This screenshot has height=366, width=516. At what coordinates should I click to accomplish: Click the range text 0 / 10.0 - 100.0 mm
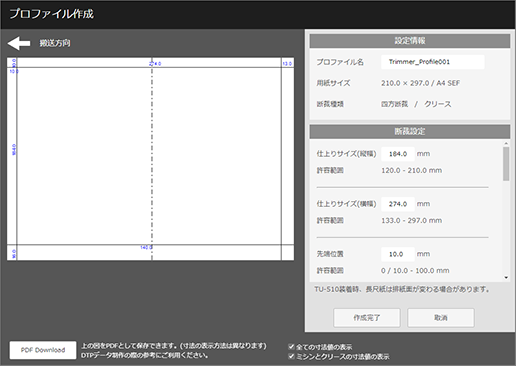point(415,270)
